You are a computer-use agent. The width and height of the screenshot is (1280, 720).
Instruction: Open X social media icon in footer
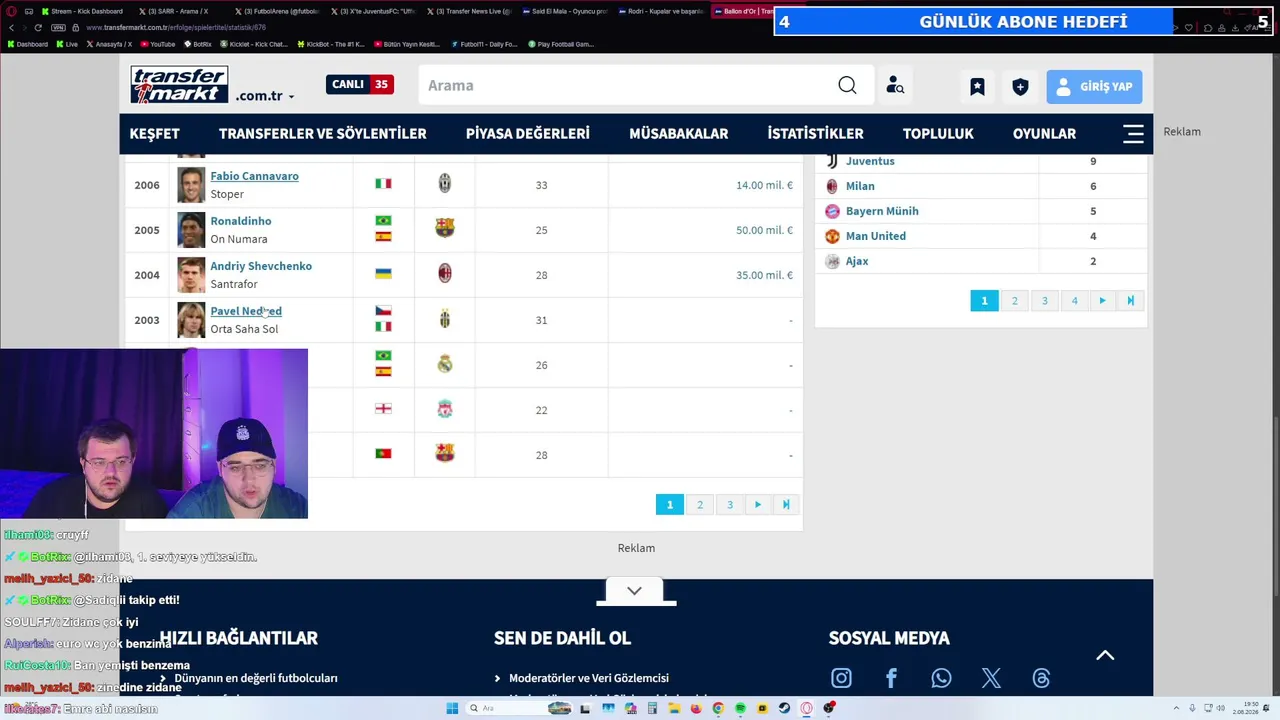coord(991,679)
